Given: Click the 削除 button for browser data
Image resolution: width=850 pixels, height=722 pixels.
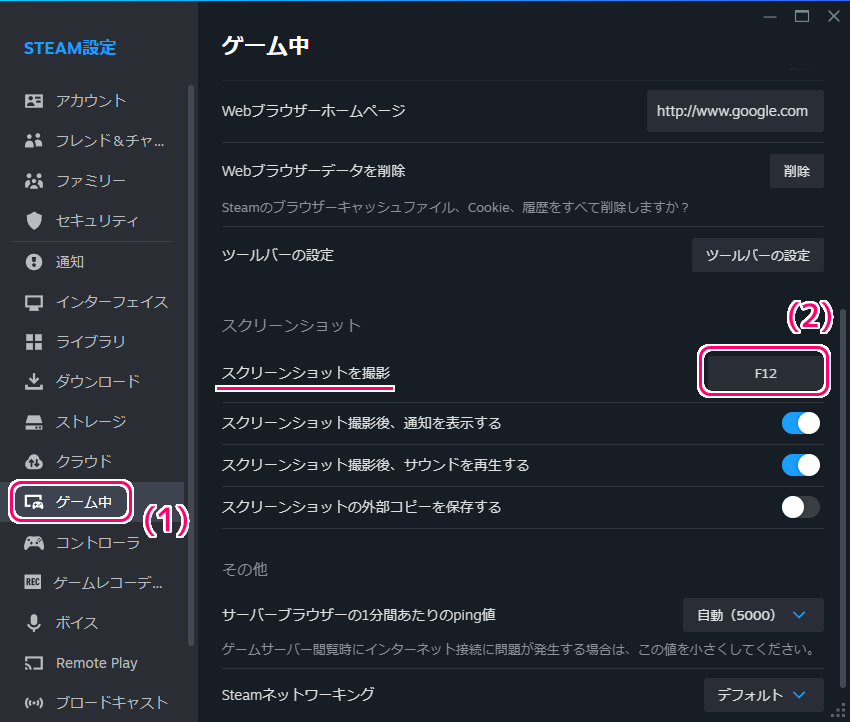Looking at the screenshot, I should pos(796,171).
